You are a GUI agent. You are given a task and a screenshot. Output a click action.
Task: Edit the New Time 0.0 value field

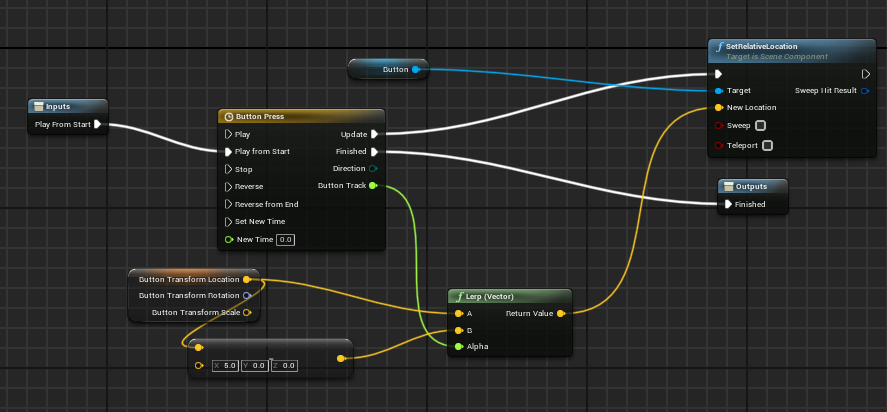(x=286, y=240)
